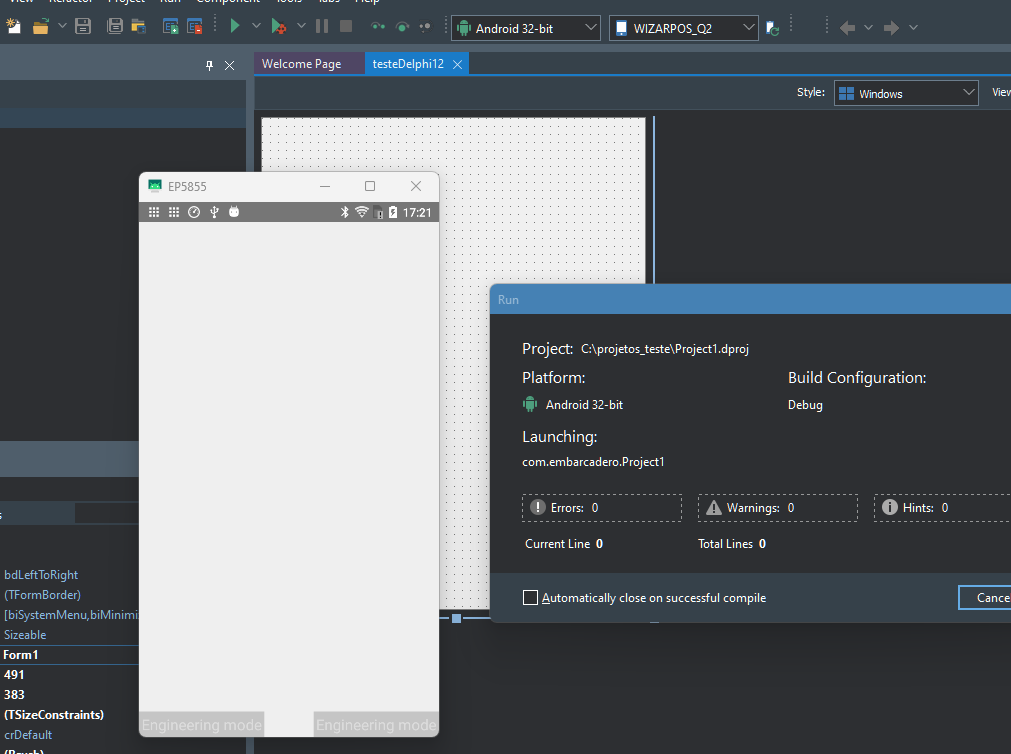Click Remove file from project icon
The image size is (1011, 754).
tap(195, 26)
